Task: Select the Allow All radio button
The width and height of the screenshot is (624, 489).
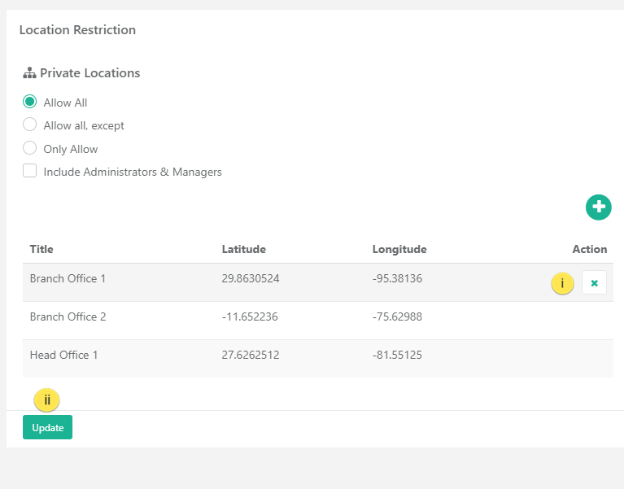Action: pos(30,102)
